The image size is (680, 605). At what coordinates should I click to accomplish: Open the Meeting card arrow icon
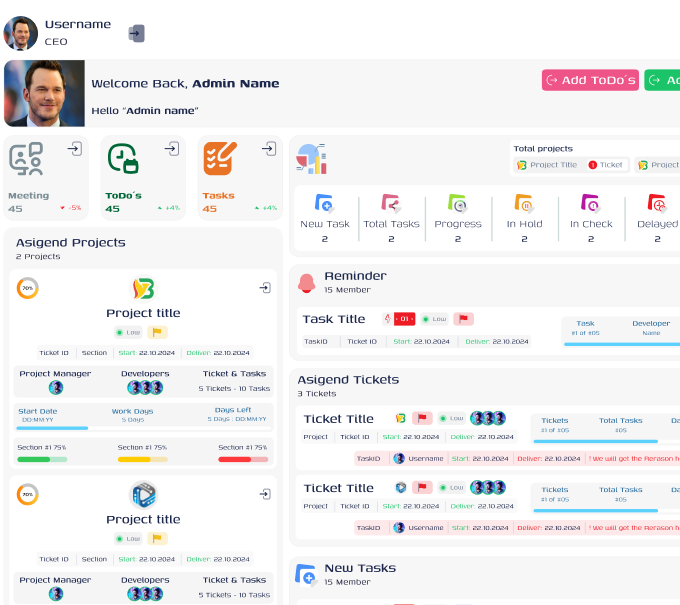click(75, 149)
